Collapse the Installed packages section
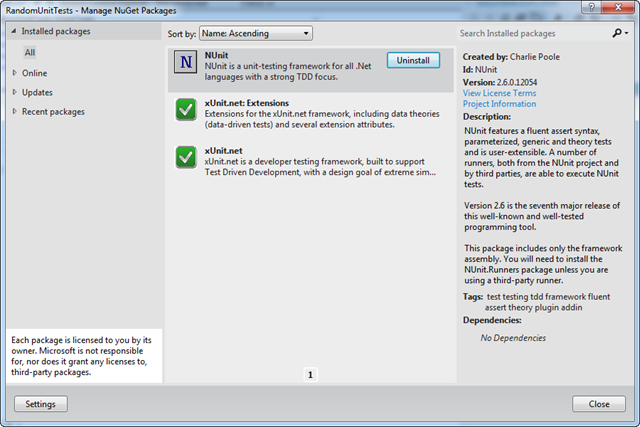This screenshot has height=427, width=640. [x=14, y=31]
